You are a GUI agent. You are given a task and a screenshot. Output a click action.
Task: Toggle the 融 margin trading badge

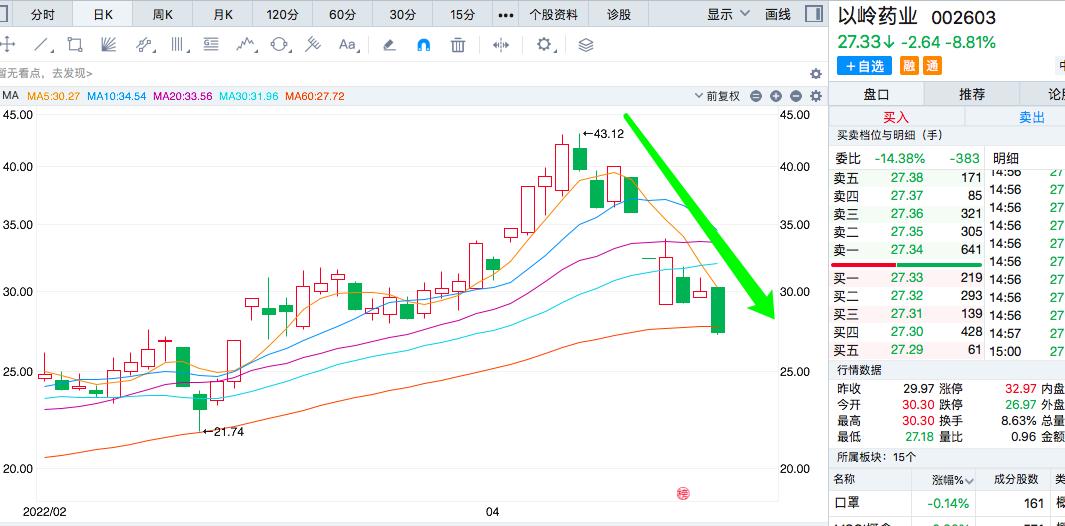click(909, 66)
